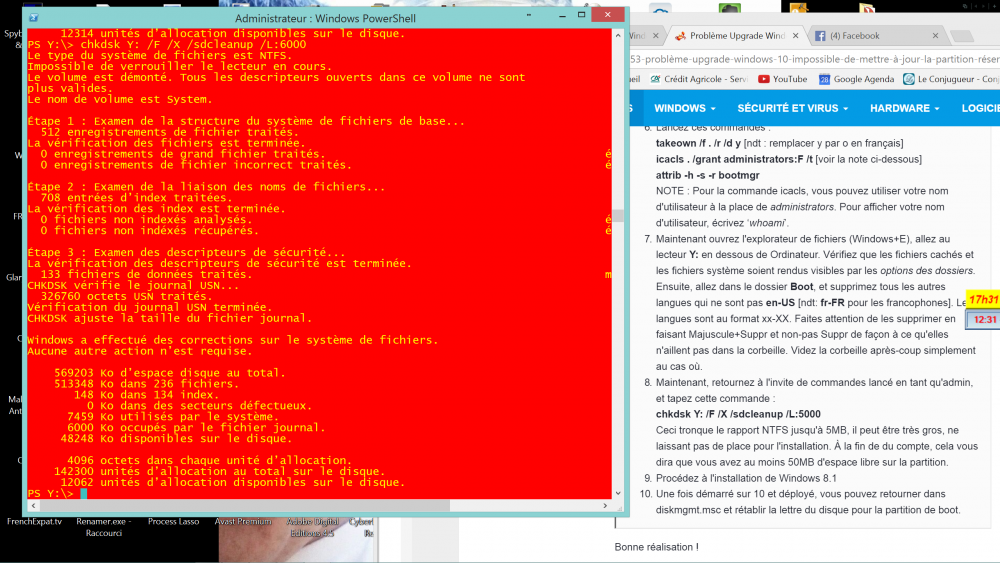This screenshot has width=1000, height=563.
Task: Select the Avast Premium desktop shortcut label
Action: click(x=243, y=522)
